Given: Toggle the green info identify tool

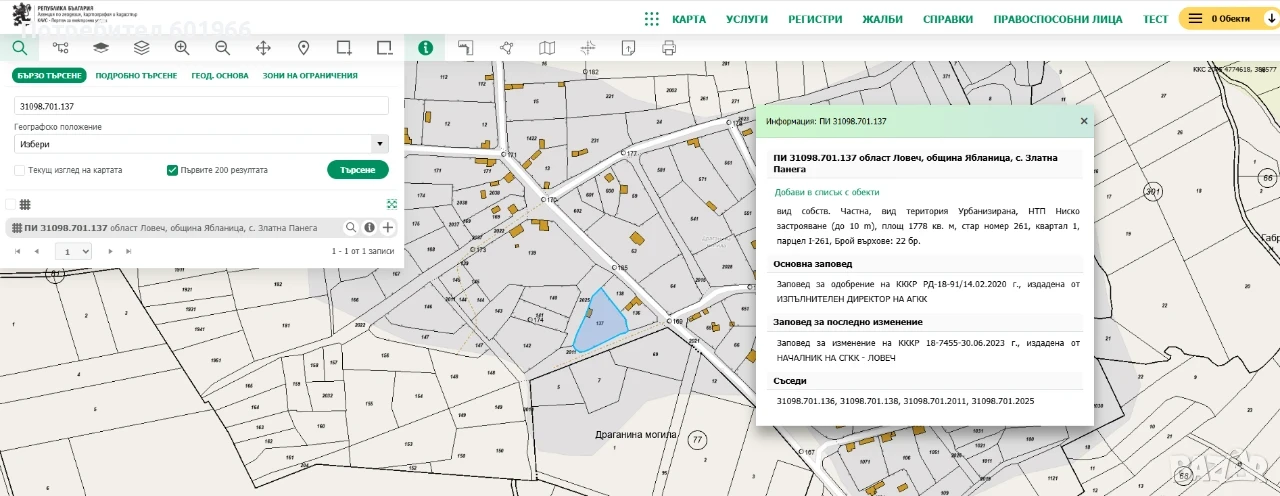Looking at the screenshot, I should click(426, 47).
